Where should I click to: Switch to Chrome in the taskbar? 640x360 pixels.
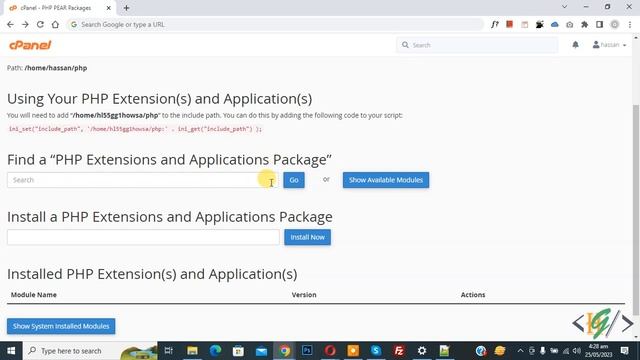[x=284, y=351]
